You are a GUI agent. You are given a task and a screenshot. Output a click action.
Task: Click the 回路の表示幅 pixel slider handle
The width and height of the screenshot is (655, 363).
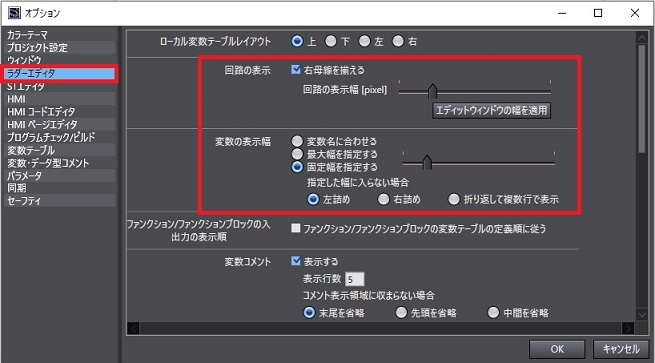[x=432, y=91]
